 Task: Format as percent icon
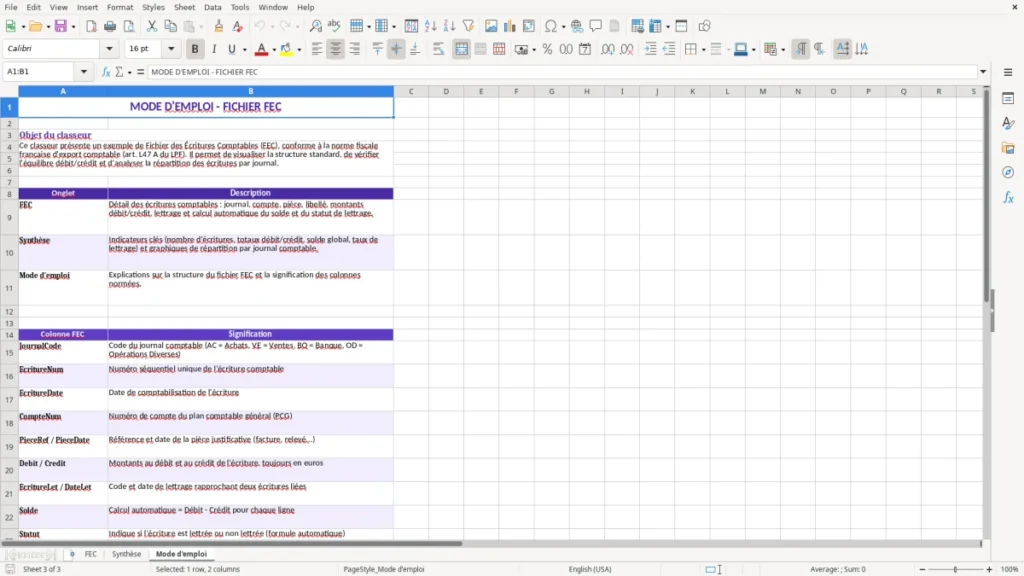coord(547,49)
